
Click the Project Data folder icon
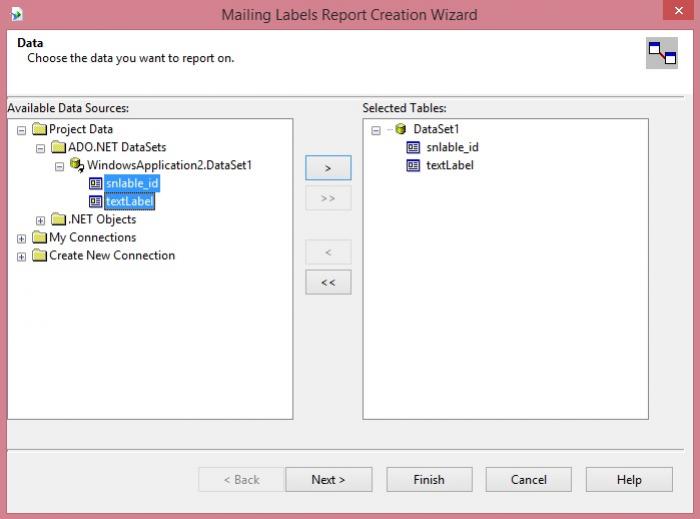39,129
